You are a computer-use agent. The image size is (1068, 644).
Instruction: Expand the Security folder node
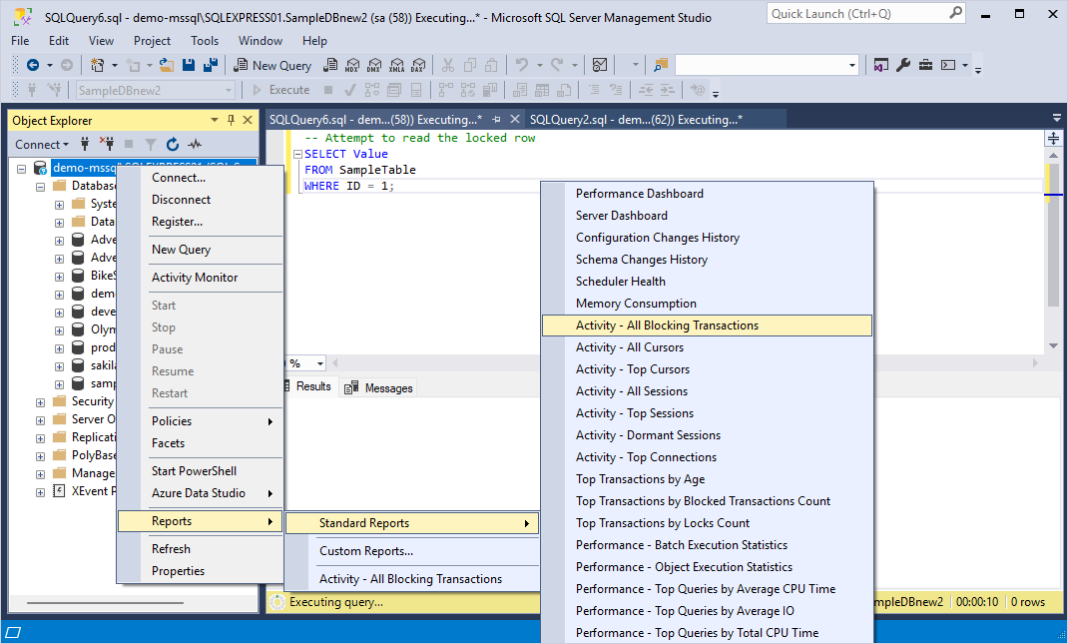(40, 402)
